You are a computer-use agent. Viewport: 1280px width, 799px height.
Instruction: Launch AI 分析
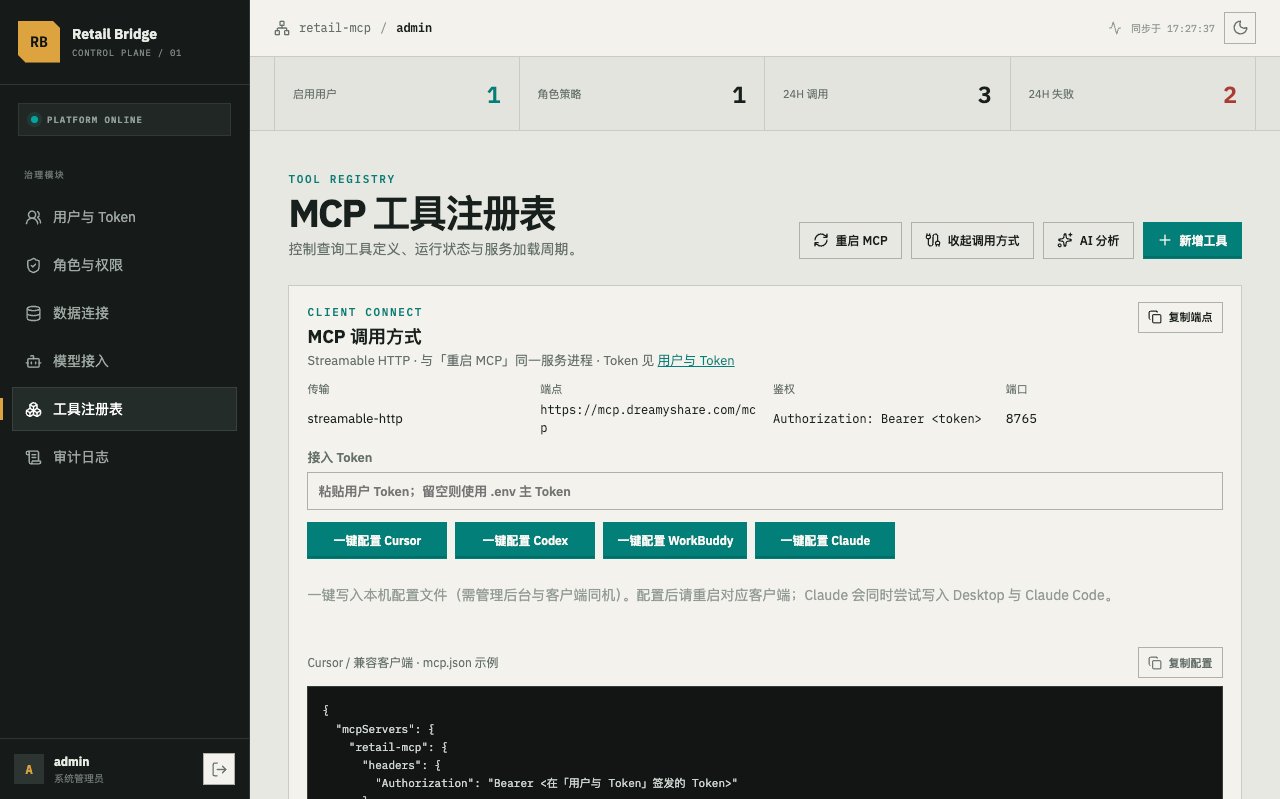(x=1088, y=240)
